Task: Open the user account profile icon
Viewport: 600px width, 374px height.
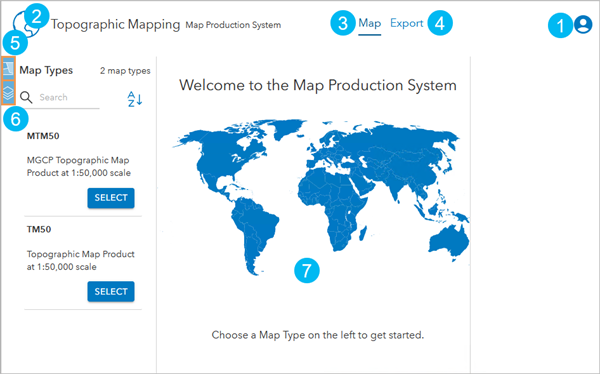Action: point(583,24)
